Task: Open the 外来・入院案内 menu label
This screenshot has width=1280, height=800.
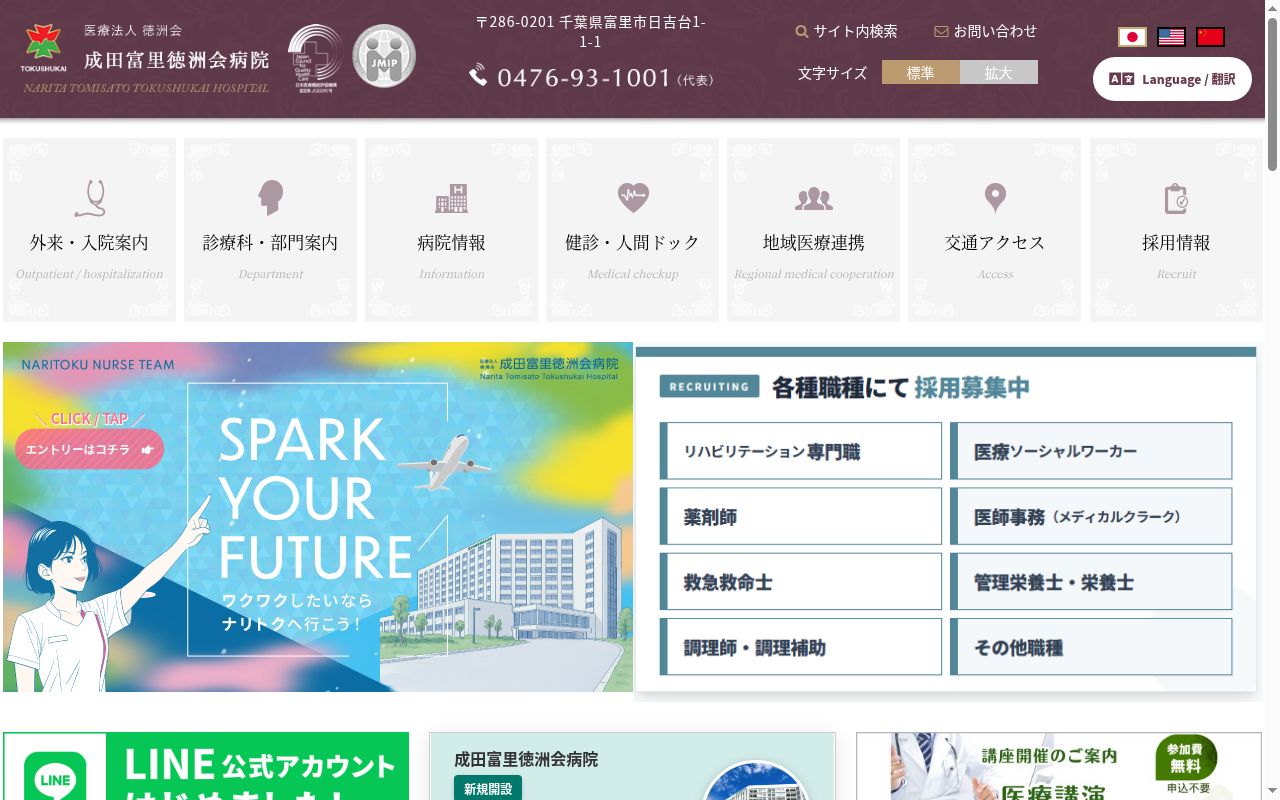Action: pyautogui.click(x=89, y=243)
